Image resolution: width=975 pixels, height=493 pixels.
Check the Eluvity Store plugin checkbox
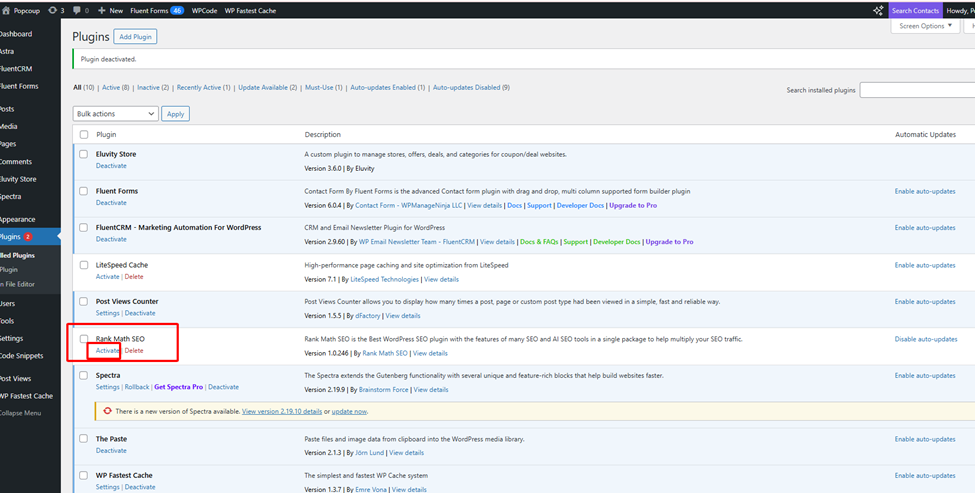tap(83, 154)
